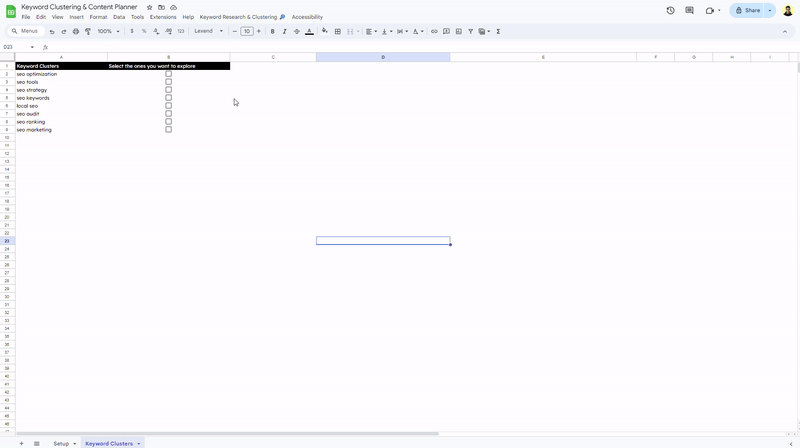
Task: Check the box for seo tools
Action: click(168, 82)
